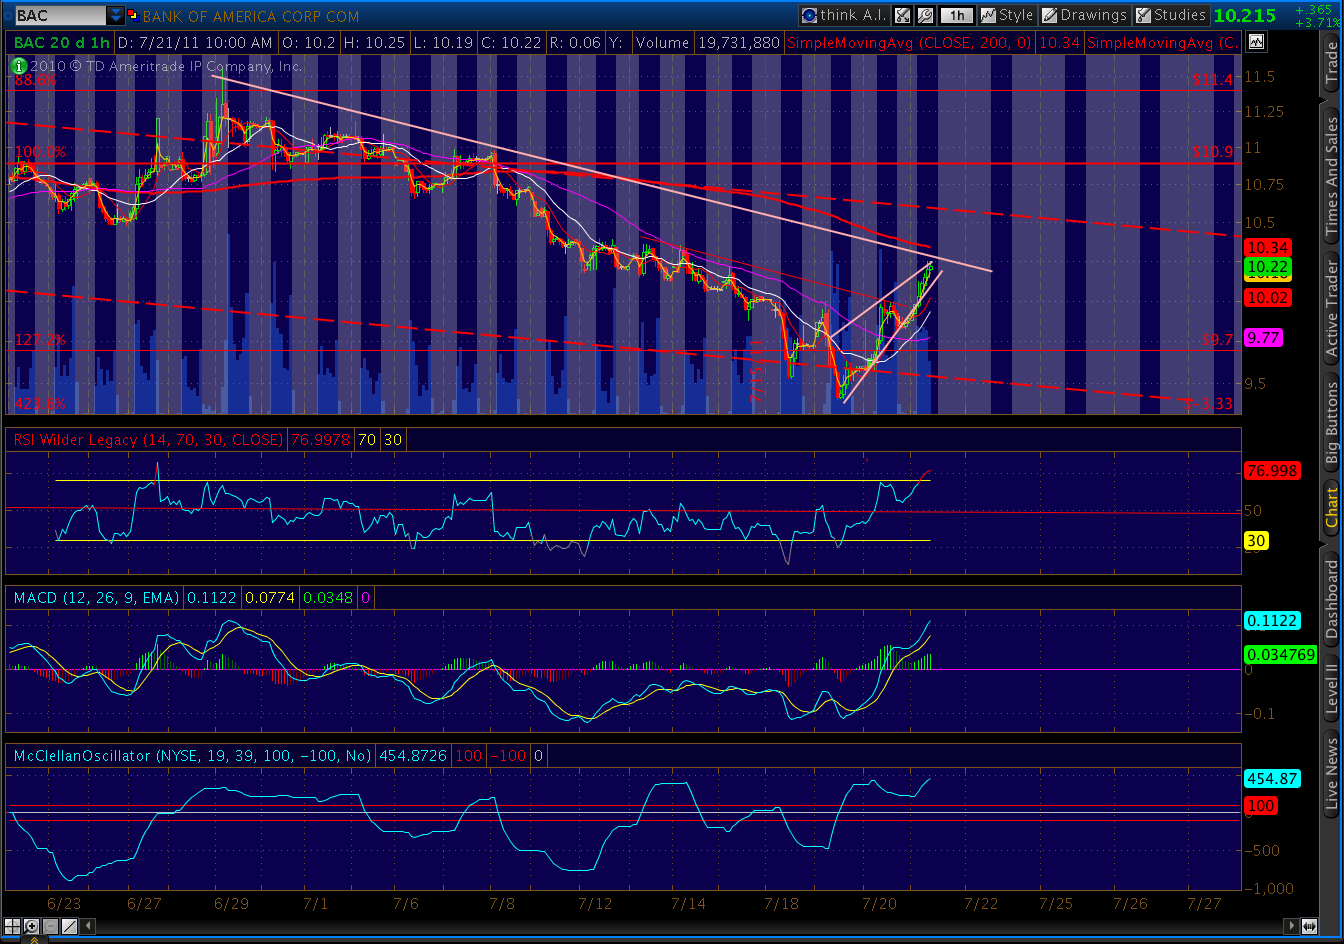Click the yellow 30 RSI level tag
1344x944 pixels.
1256,541
